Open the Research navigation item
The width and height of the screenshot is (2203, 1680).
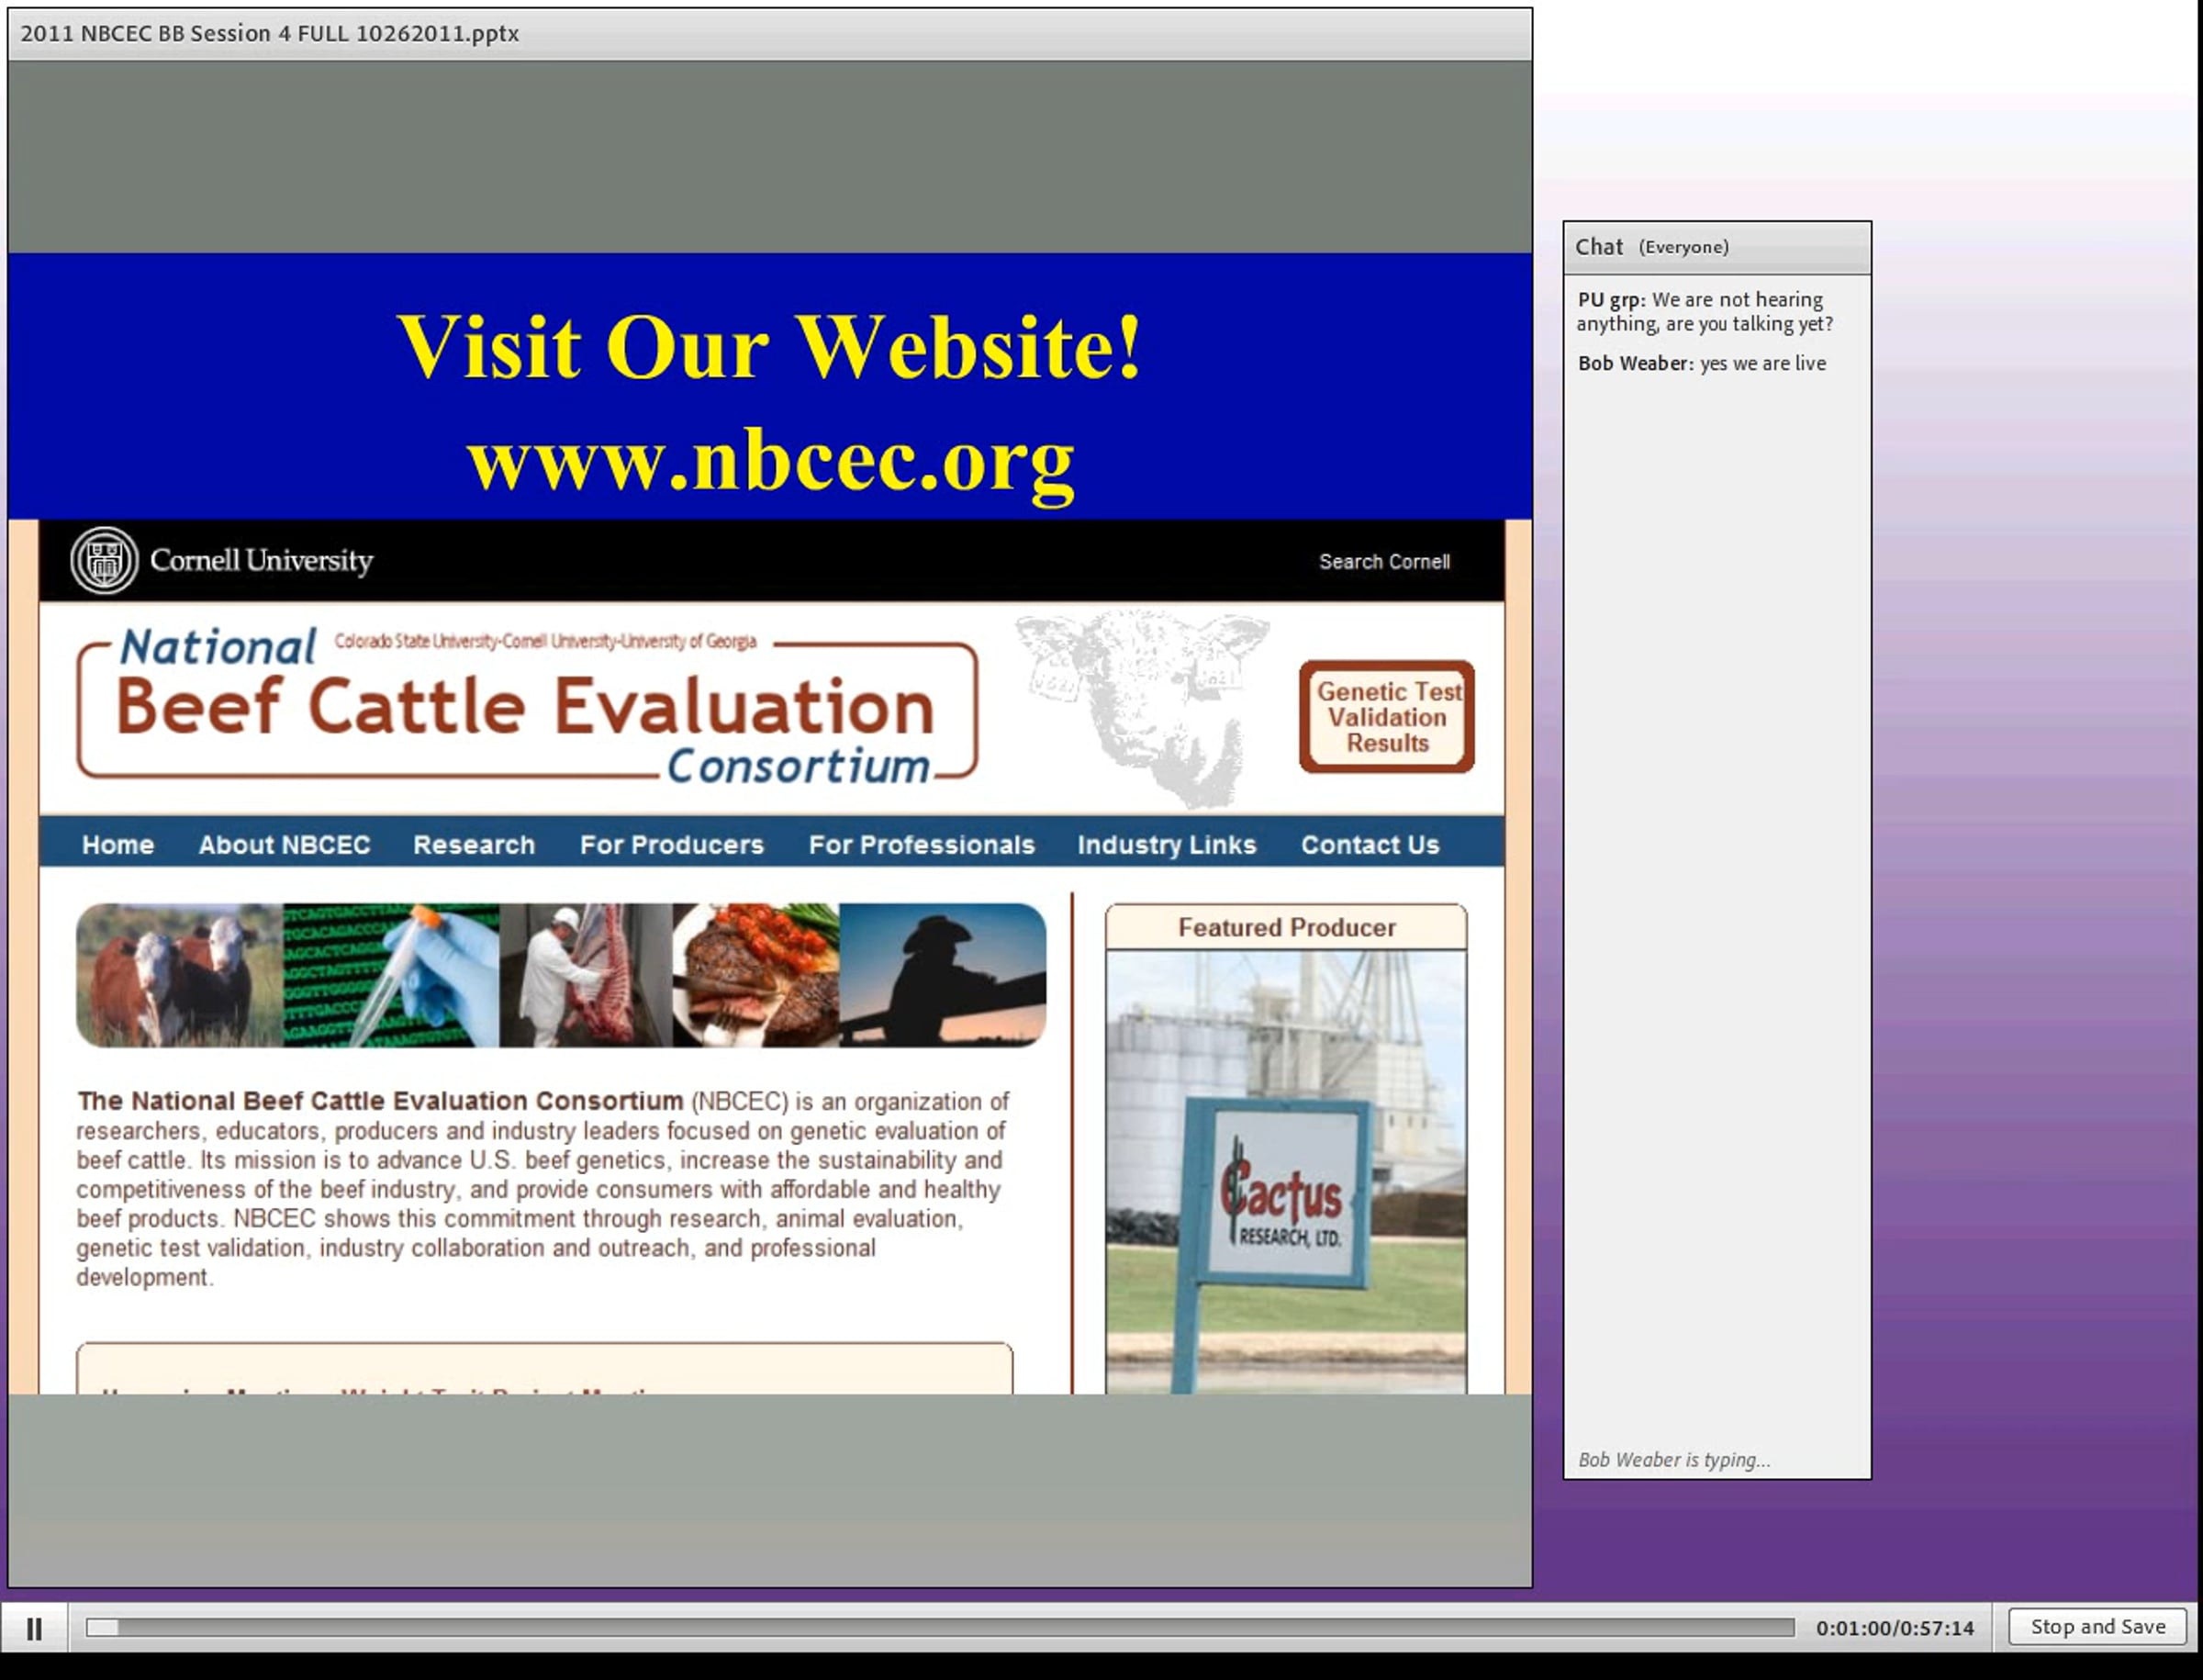[x=474, y=845]
